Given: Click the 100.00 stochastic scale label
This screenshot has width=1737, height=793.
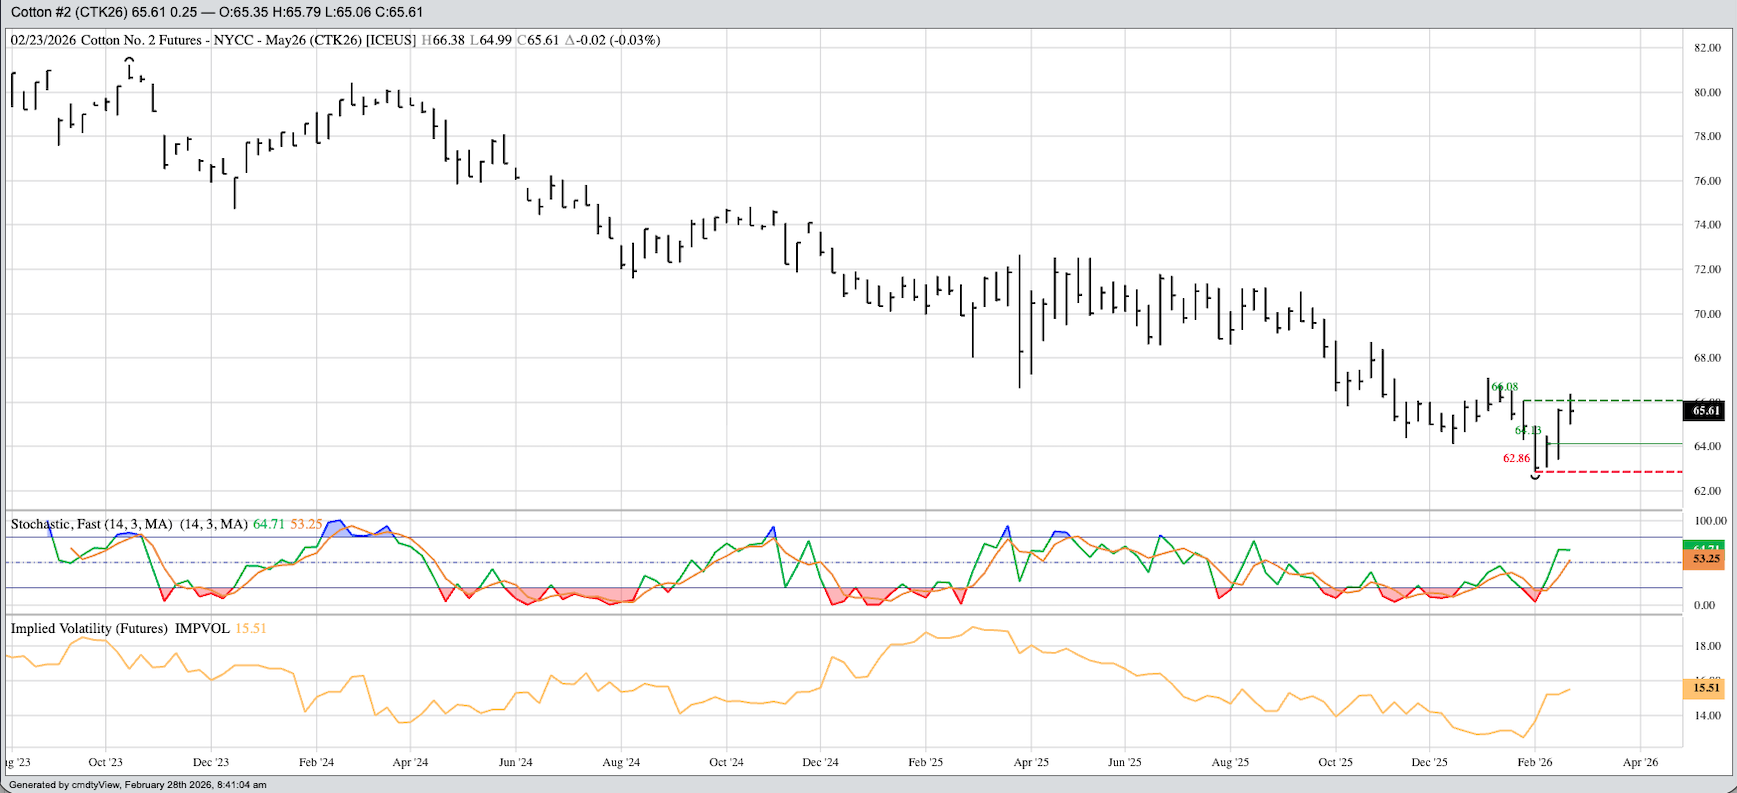Looking at the screenshot, I should coord(1710,521).
